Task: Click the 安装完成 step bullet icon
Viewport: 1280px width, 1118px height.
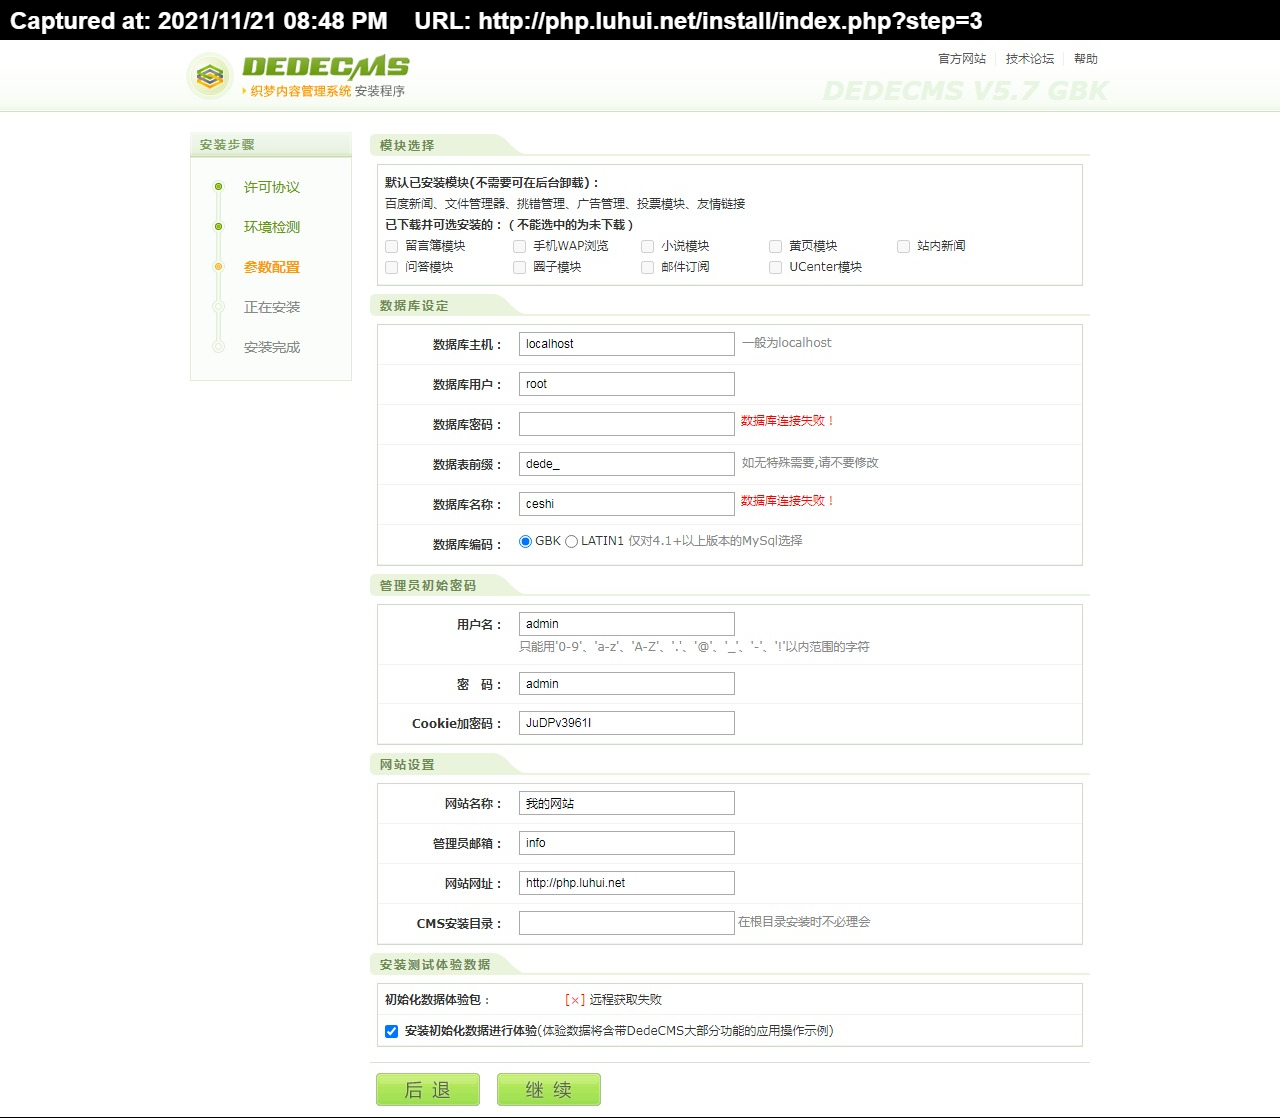Action: click(x=218, y=346)
